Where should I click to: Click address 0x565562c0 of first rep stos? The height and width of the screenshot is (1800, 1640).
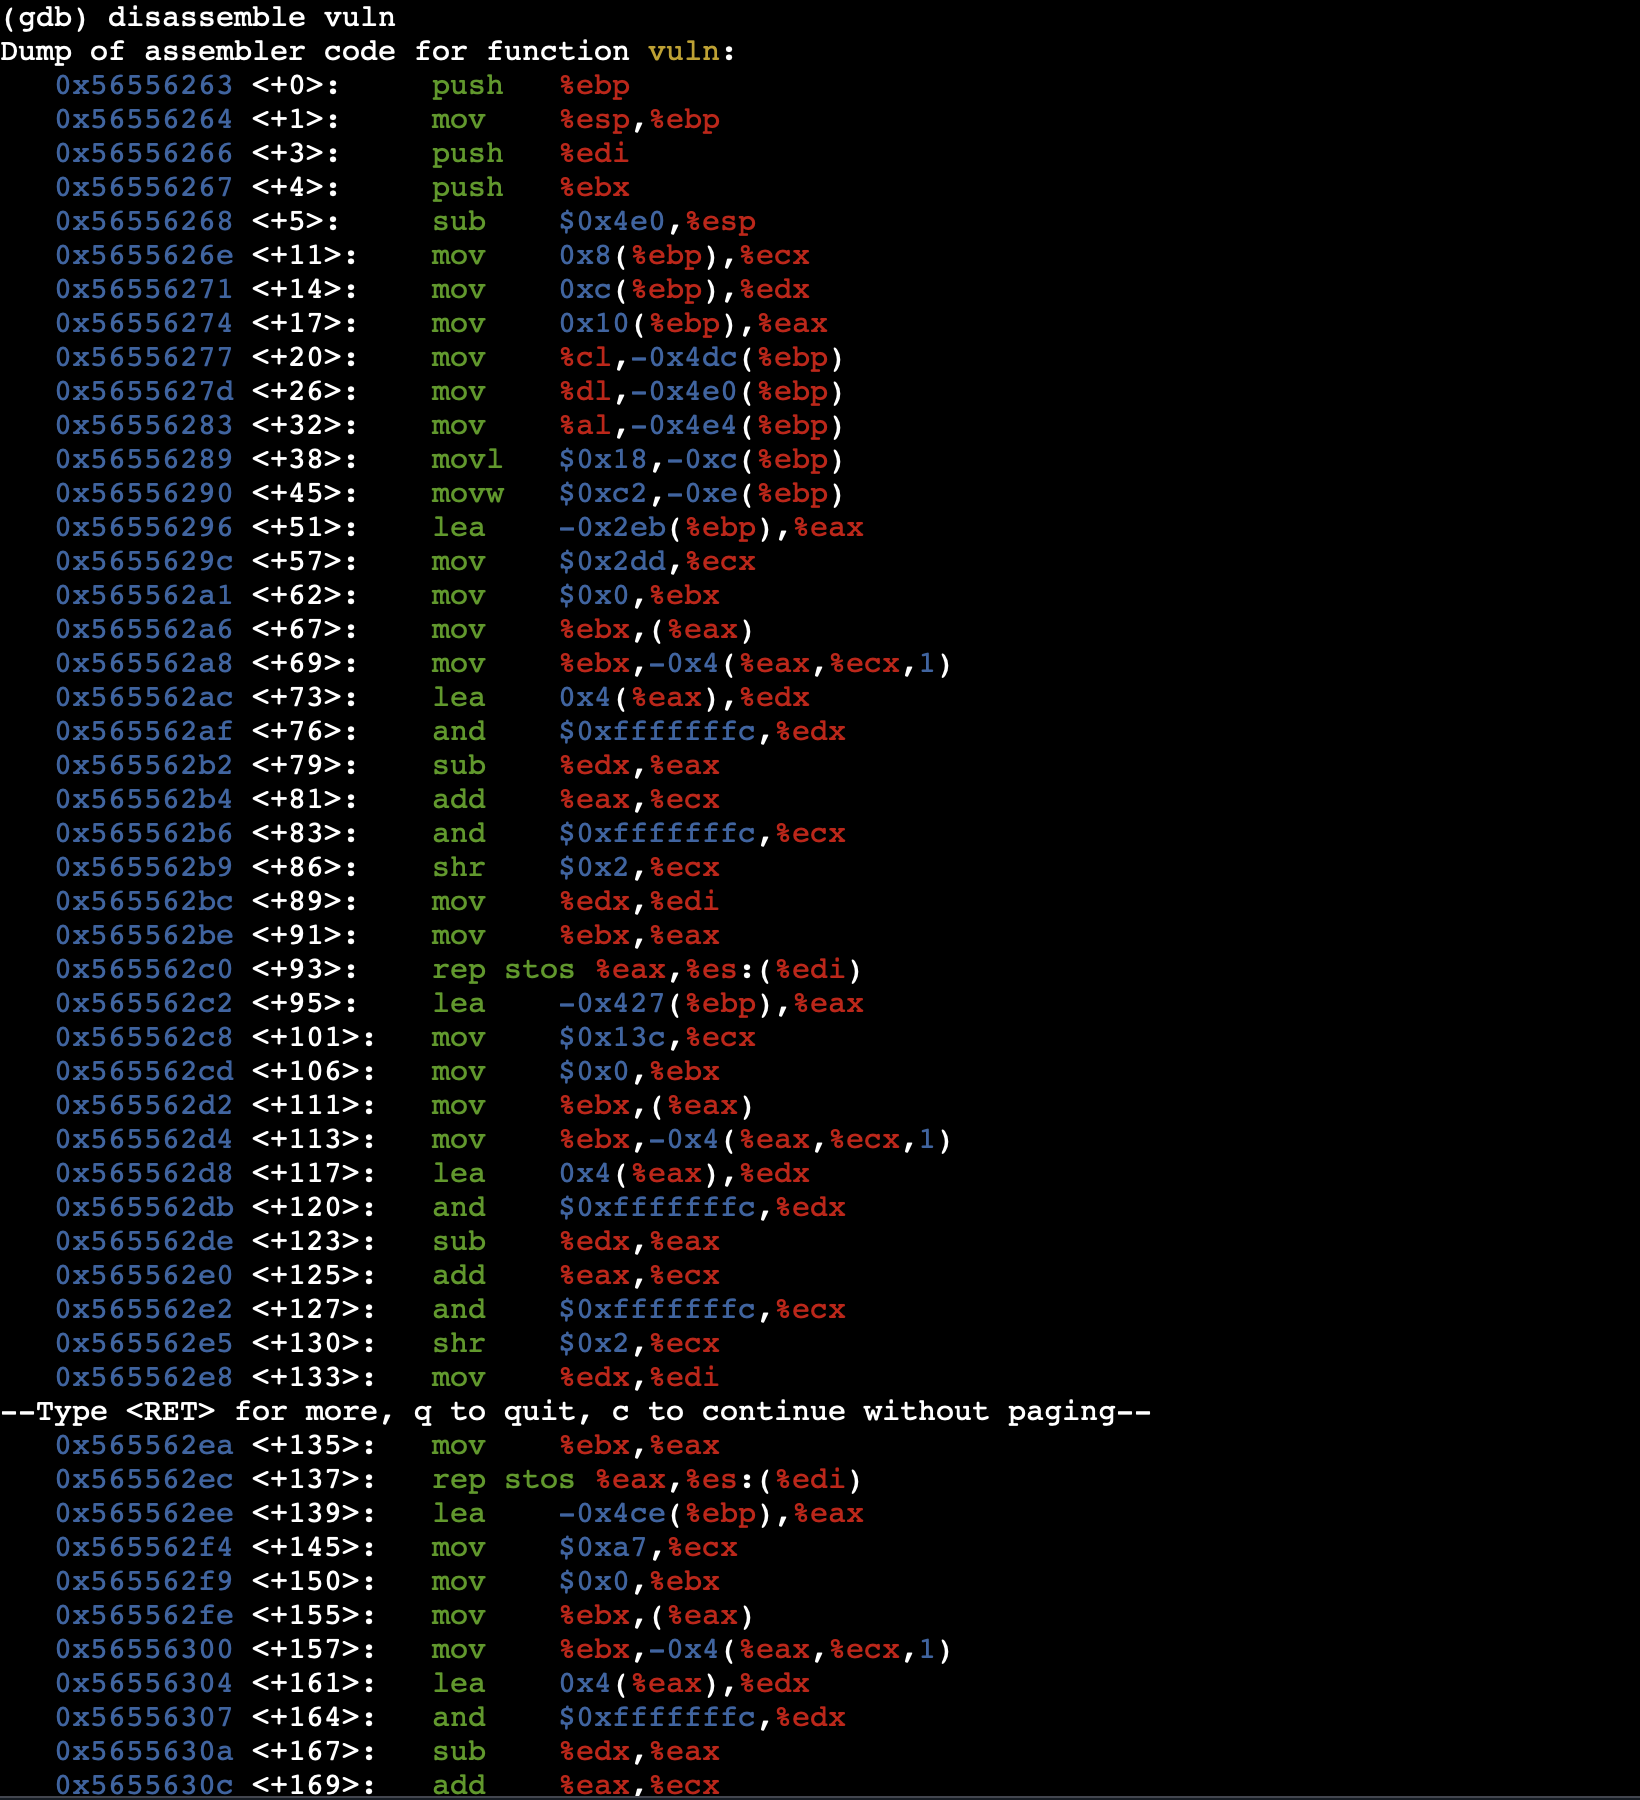pos(144,969)
